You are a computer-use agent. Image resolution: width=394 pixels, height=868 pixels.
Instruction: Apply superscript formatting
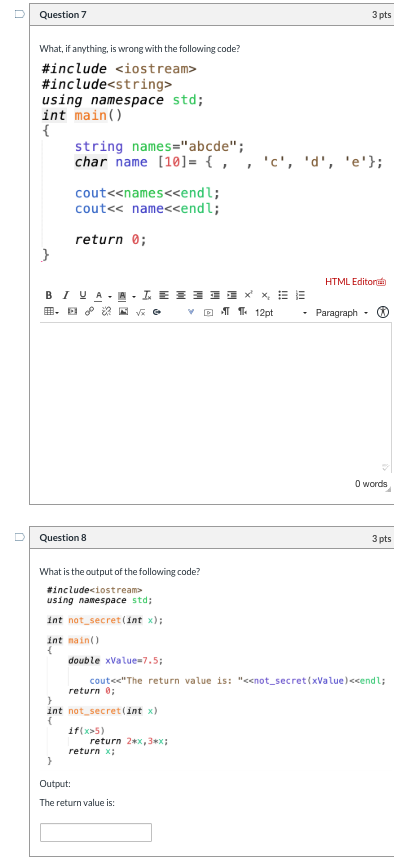tap(248, 295)
